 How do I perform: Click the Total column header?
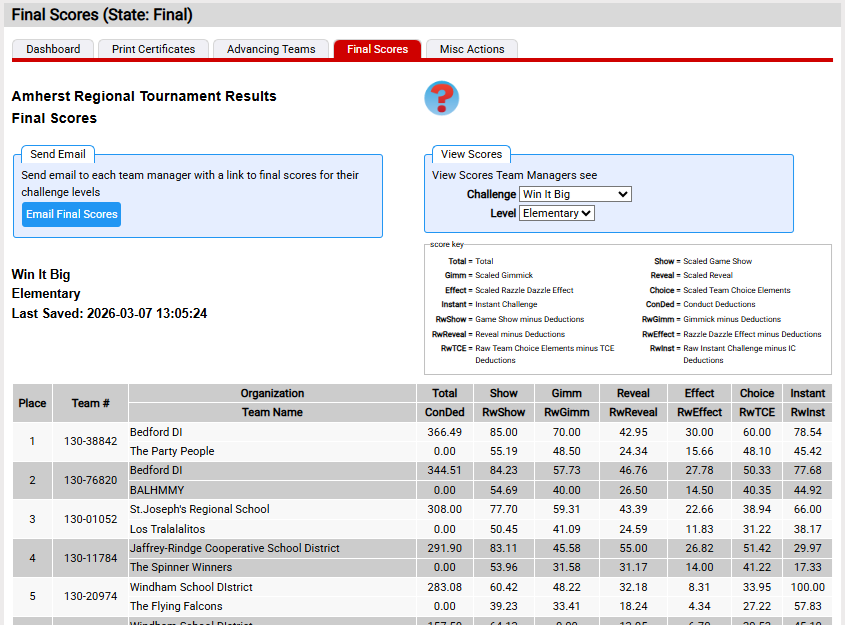click(445, 393)
